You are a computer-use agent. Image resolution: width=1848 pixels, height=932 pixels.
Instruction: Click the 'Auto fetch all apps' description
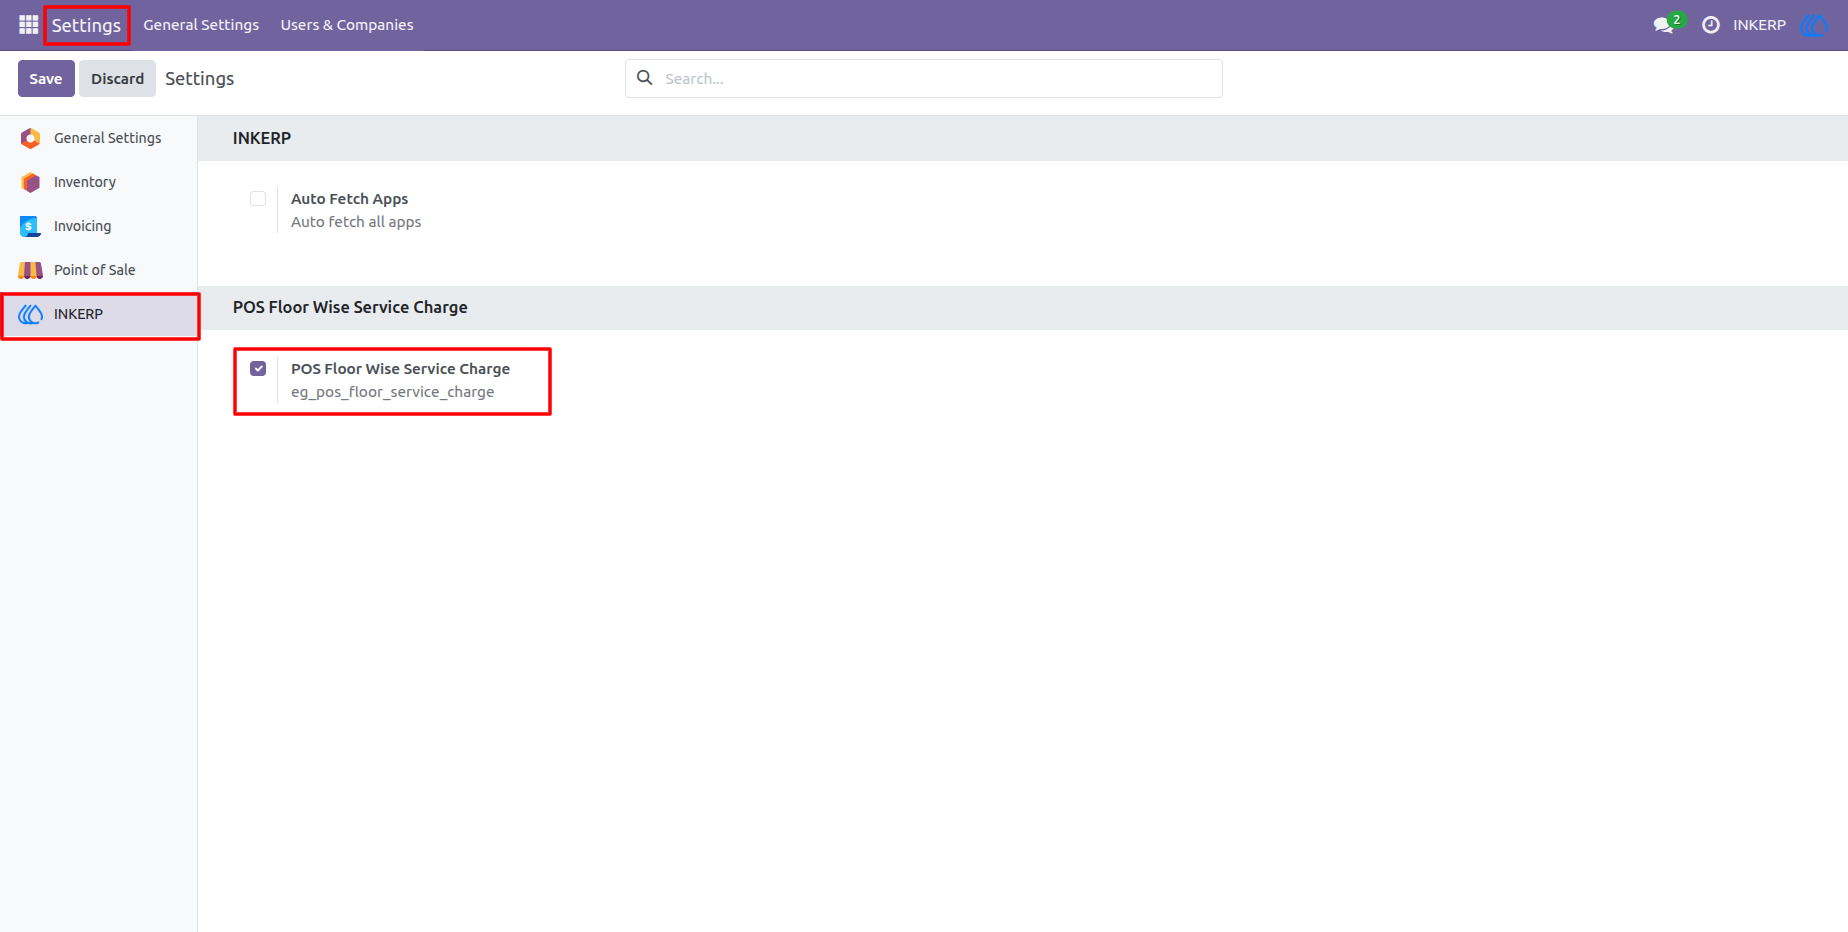(356, 222)
